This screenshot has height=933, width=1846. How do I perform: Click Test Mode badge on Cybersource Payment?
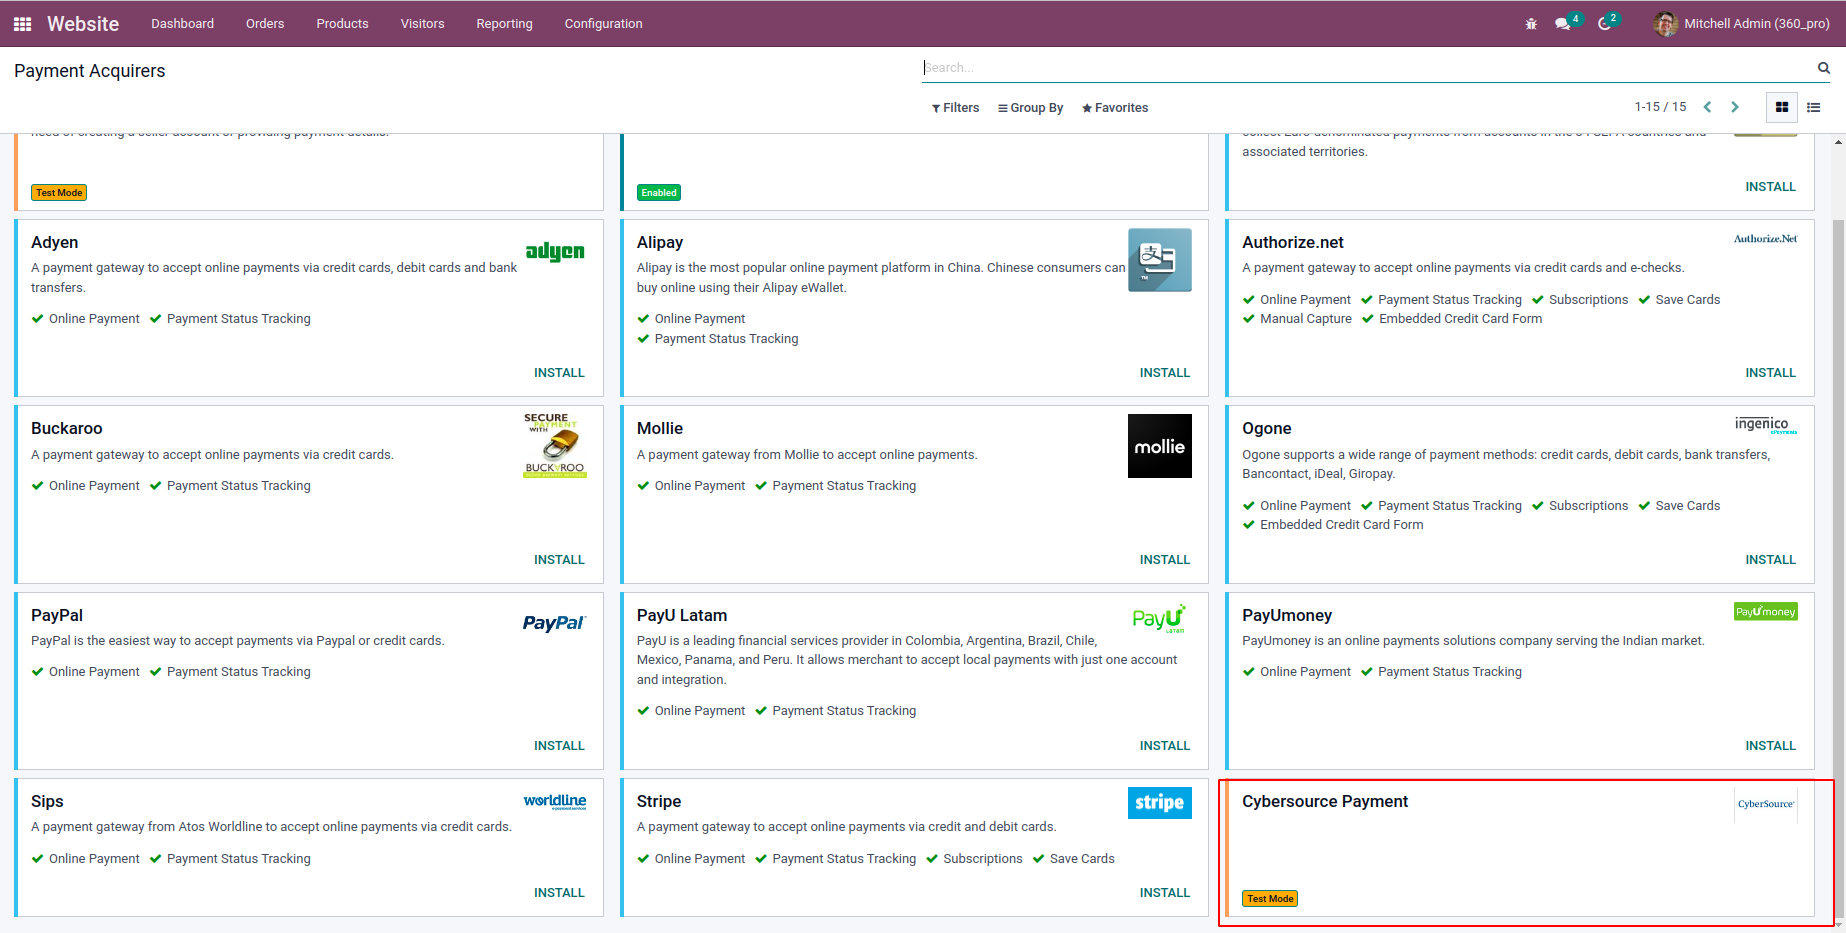click(1270, 899)
